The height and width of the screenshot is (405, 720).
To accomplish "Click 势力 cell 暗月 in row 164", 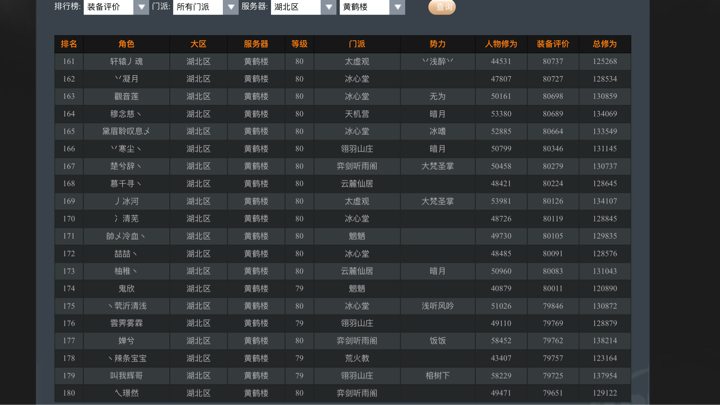I will (438, 114).
